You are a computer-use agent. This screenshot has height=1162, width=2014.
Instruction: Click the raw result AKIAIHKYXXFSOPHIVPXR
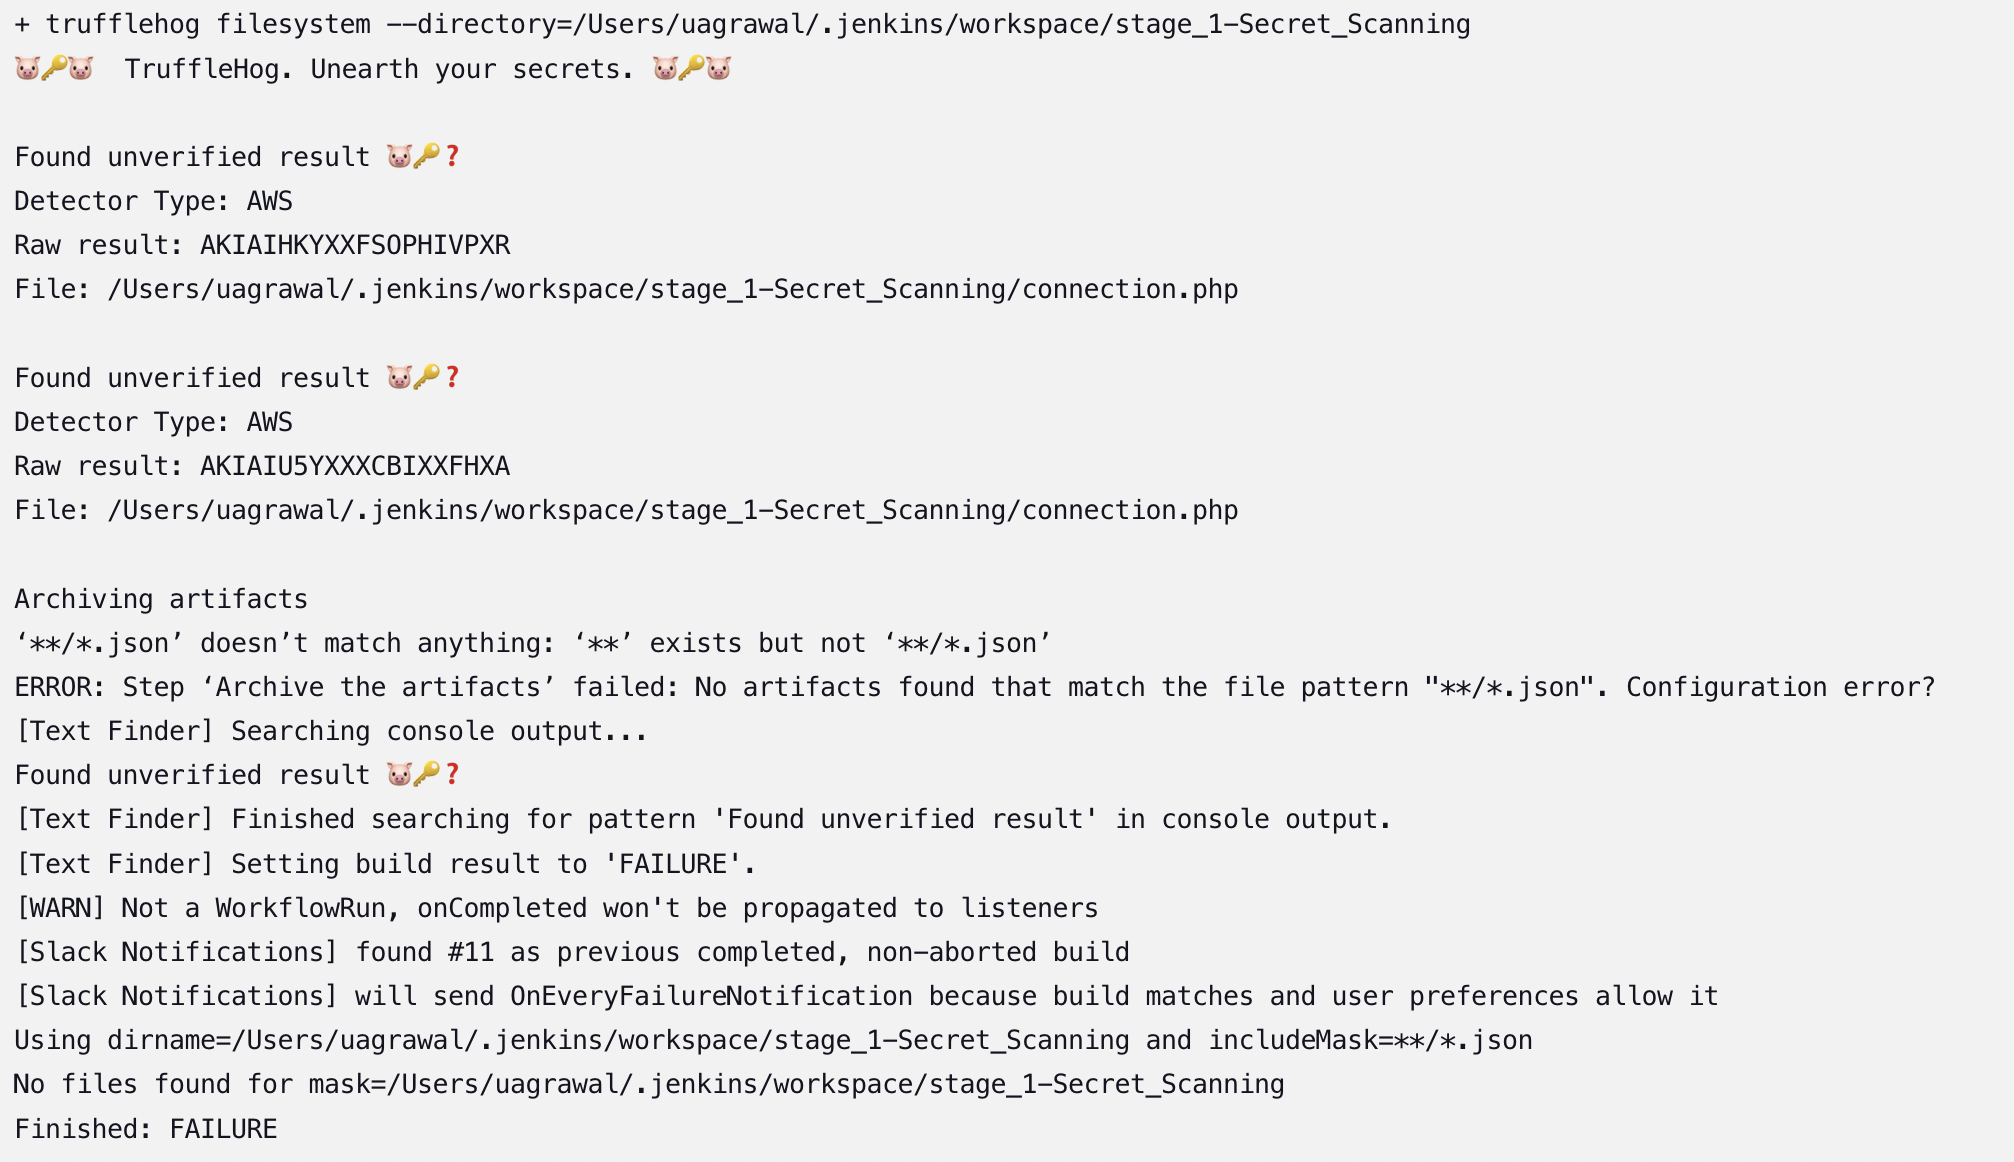click(355, 245)
